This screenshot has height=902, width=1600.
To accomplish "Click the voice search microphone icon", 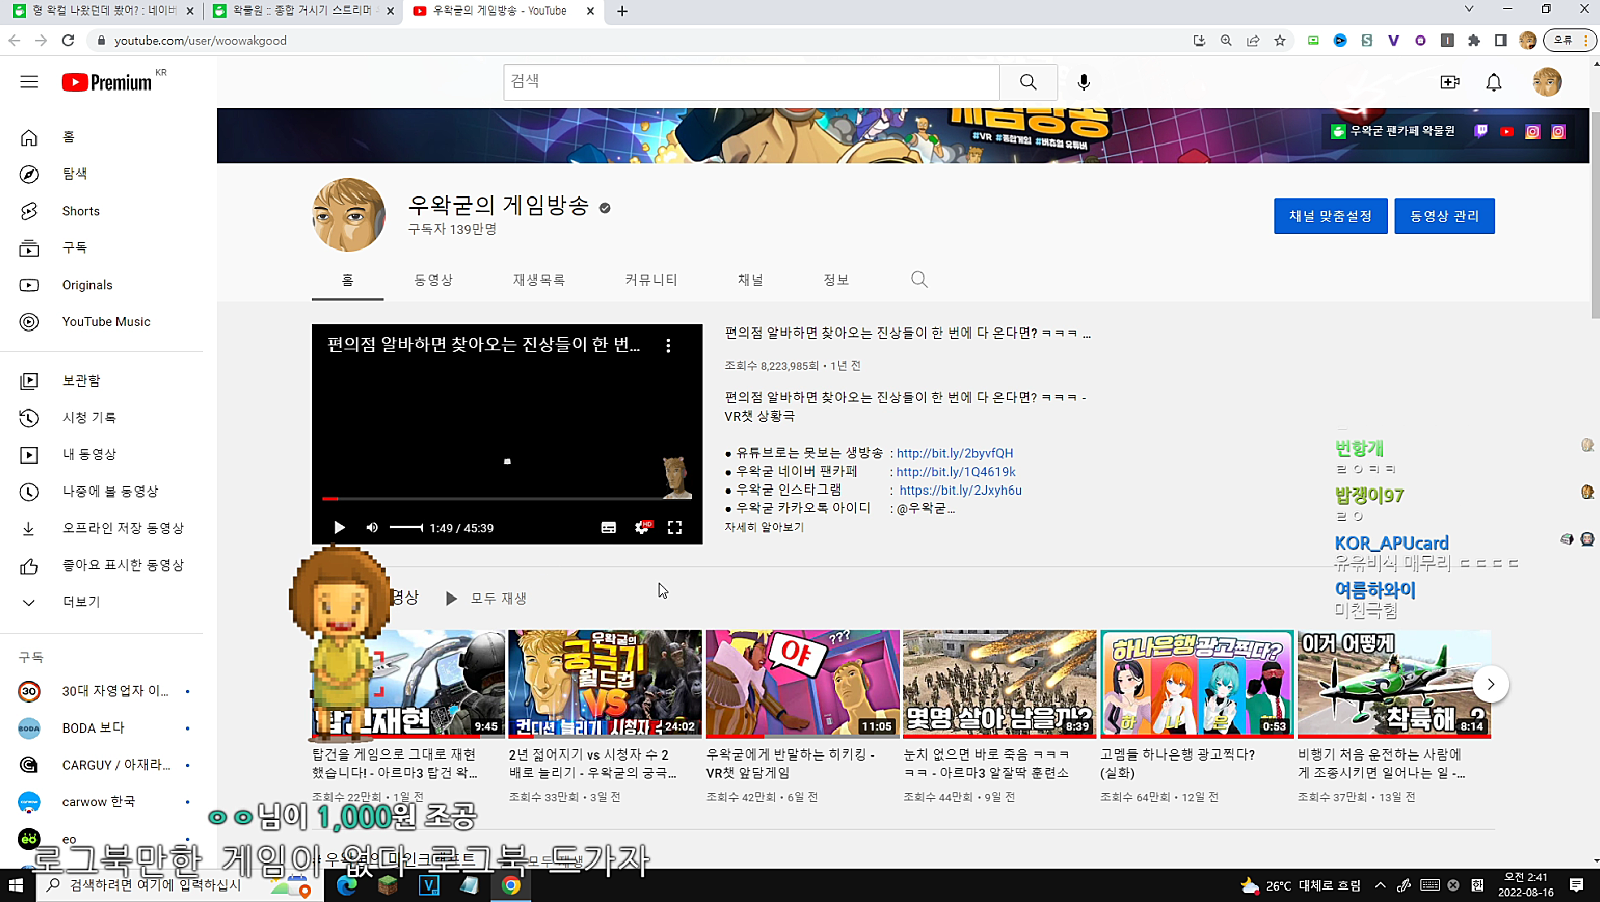I will pyautogui.click(x=1083, y=82).
